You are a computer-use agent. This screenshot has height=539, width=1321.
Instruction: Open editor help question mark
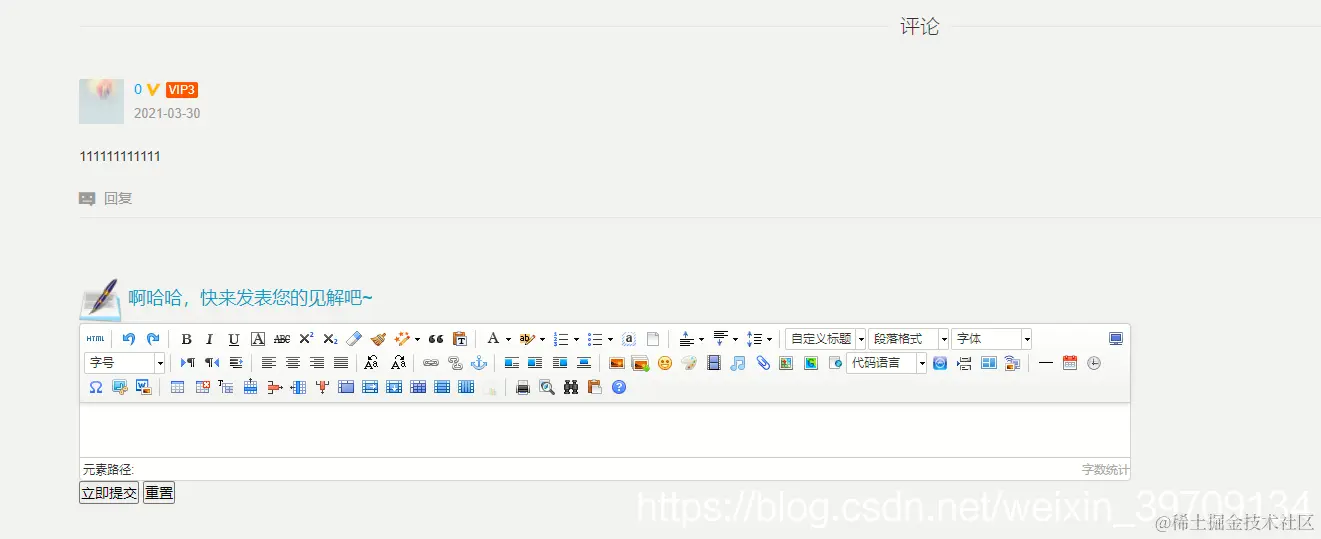click(618, 387)
